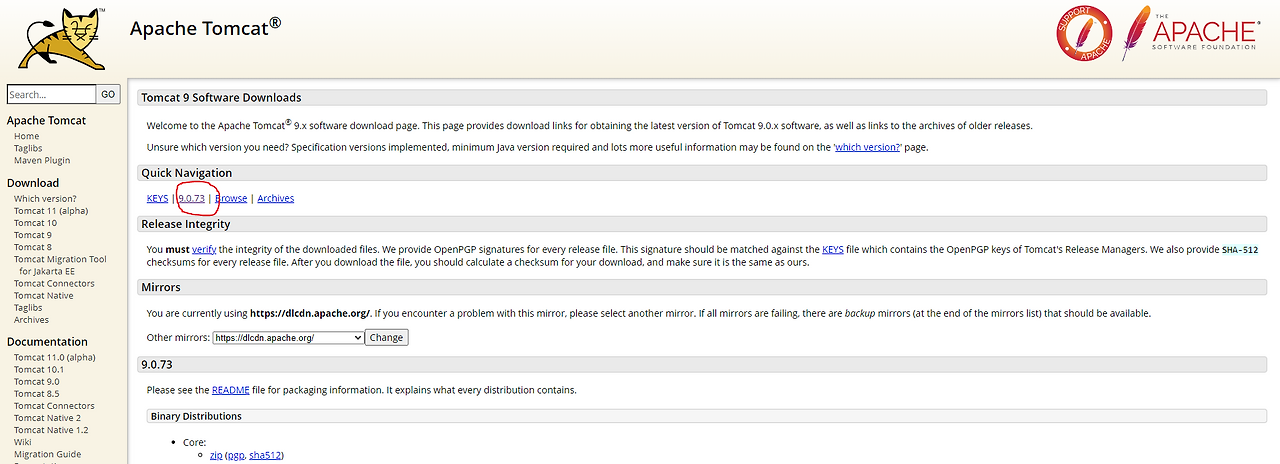Open the Archives quick navigation link

tap(275, 199)
